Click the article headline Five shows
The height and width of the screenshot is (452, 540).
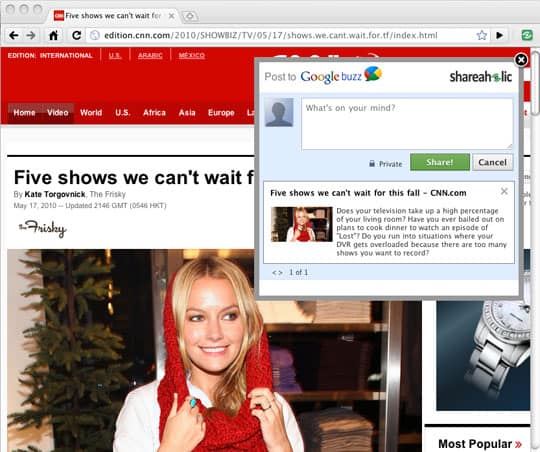(x=134, y=178)
